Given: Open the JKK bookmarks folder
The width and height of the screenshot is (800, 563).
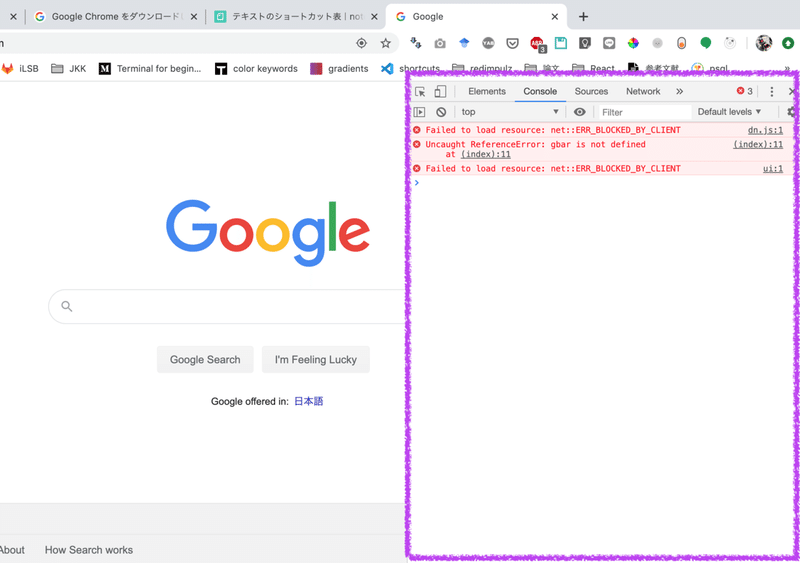Looking at the screenshot, I should [x=69, y=68].
